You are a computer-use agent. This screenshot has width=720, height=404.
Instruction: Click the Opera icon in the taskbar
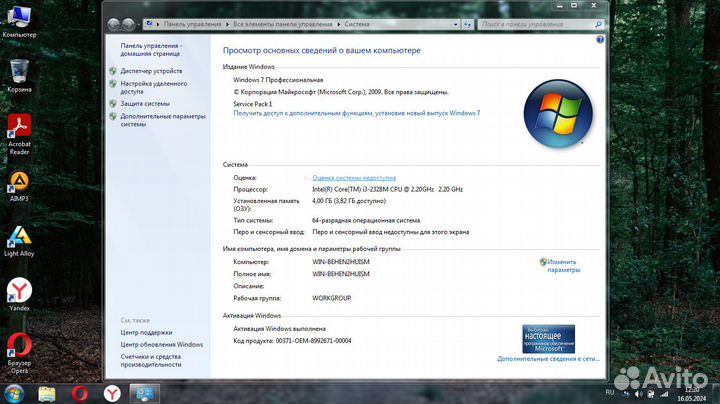[79, 394]
